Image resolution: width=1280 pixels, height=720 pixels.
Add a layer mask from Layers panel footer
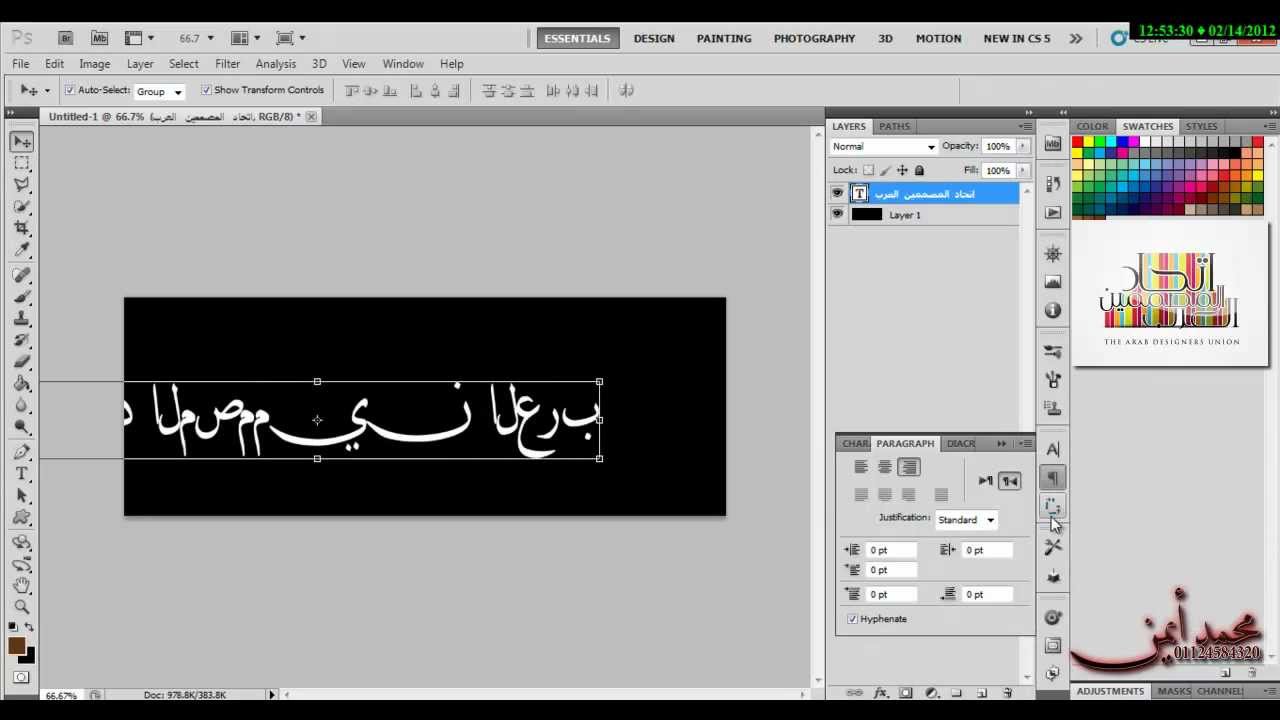pyautogui.click(x=906, y=692)
